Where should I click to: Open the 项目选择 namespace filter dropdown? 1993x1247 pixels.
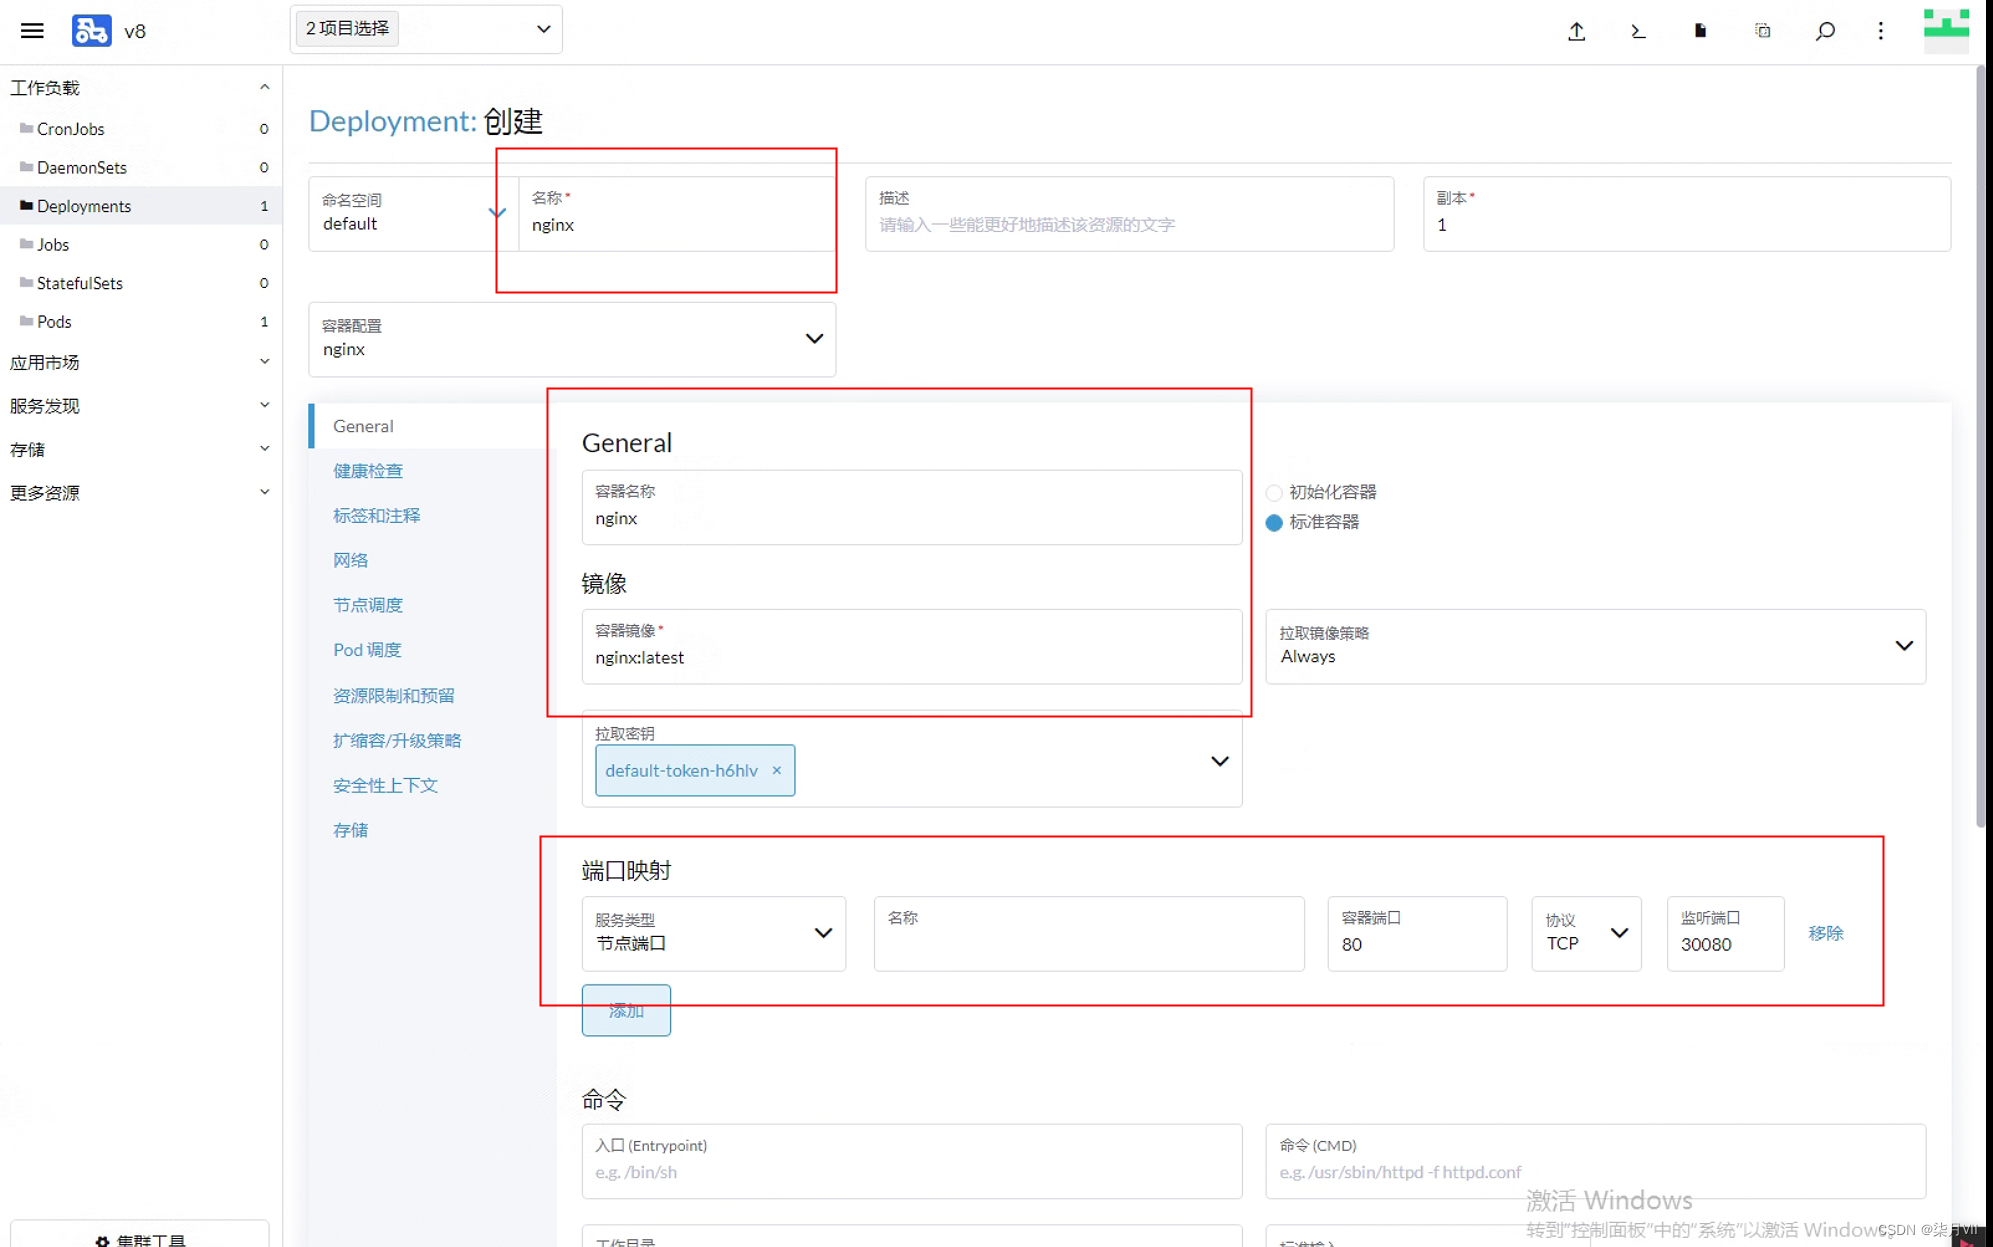click(426, 29)
